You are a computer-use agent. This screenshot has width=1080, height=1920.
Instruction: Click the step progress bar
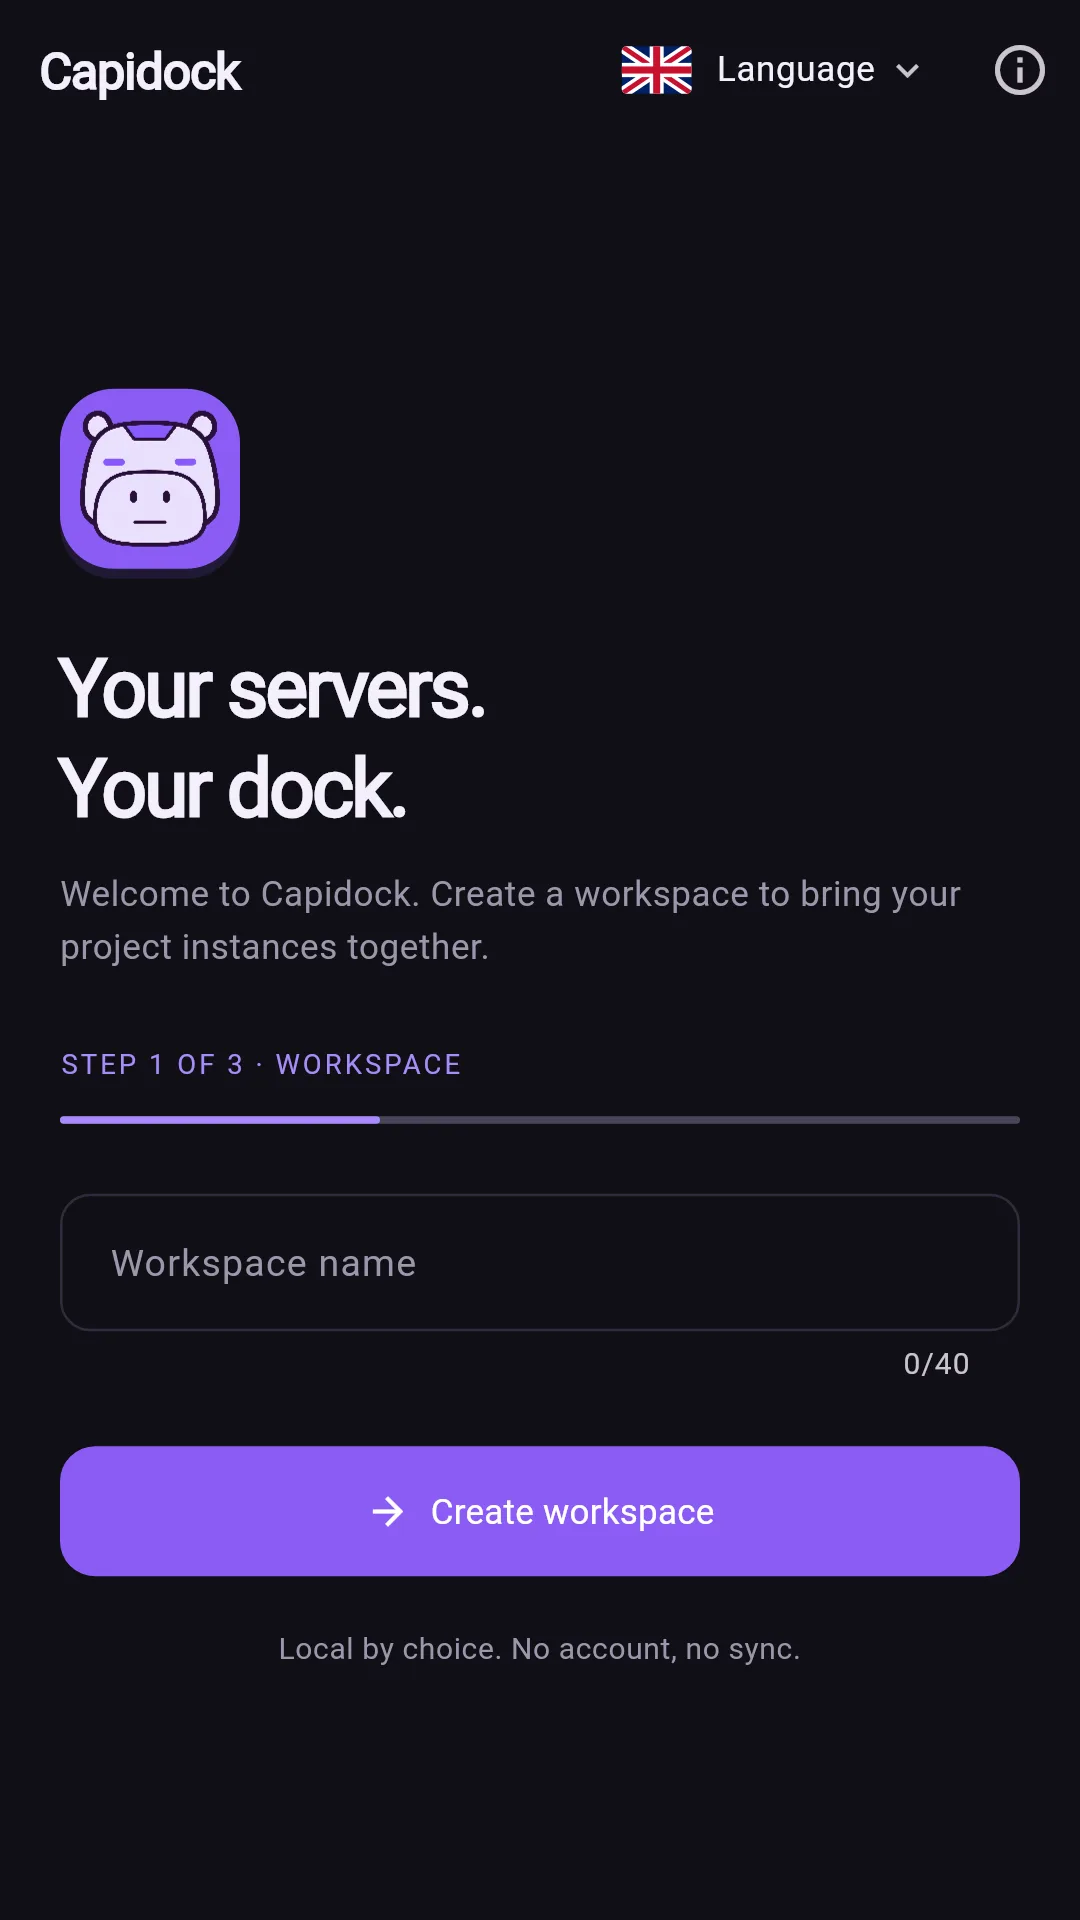coord(540,1120)
